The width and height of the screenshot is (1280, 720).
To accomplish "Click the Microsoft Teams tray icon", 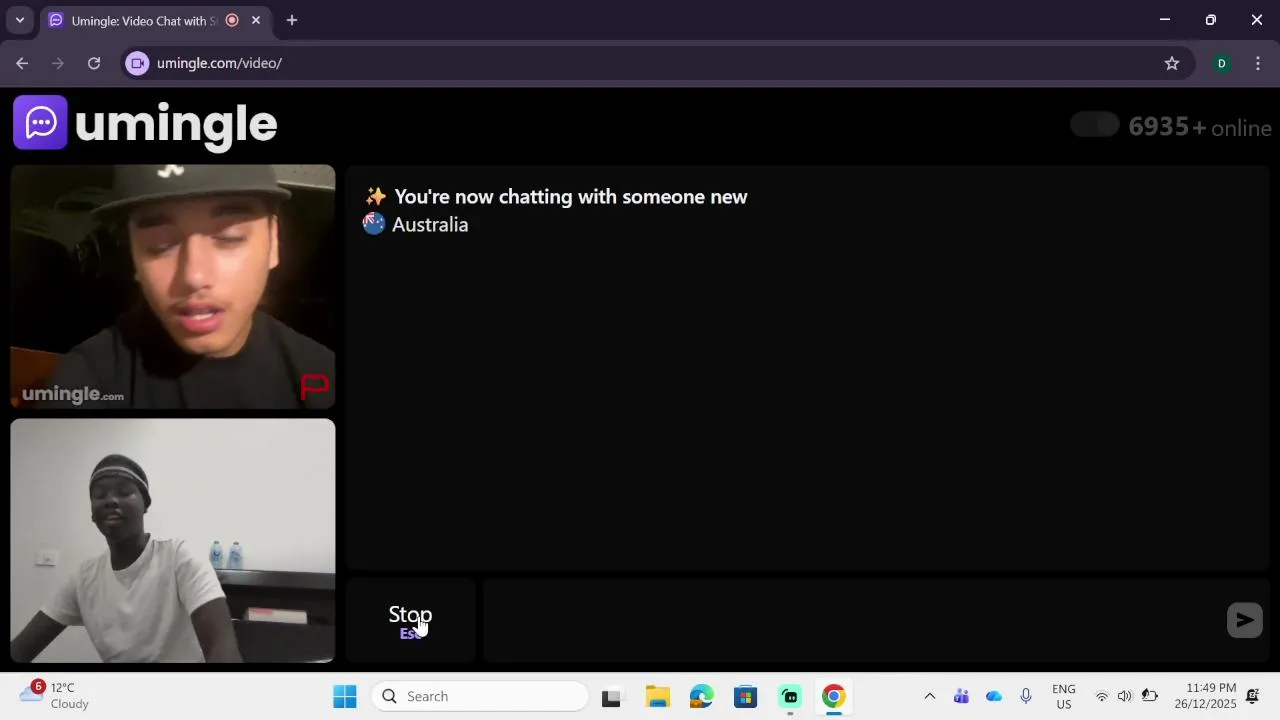I will [961, 696].
